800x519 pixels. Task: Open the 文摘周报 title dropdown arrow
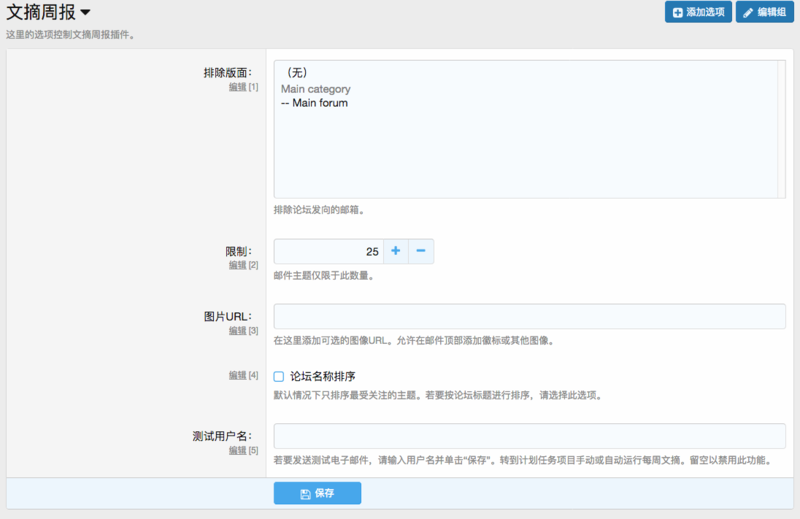pos(85,12)
